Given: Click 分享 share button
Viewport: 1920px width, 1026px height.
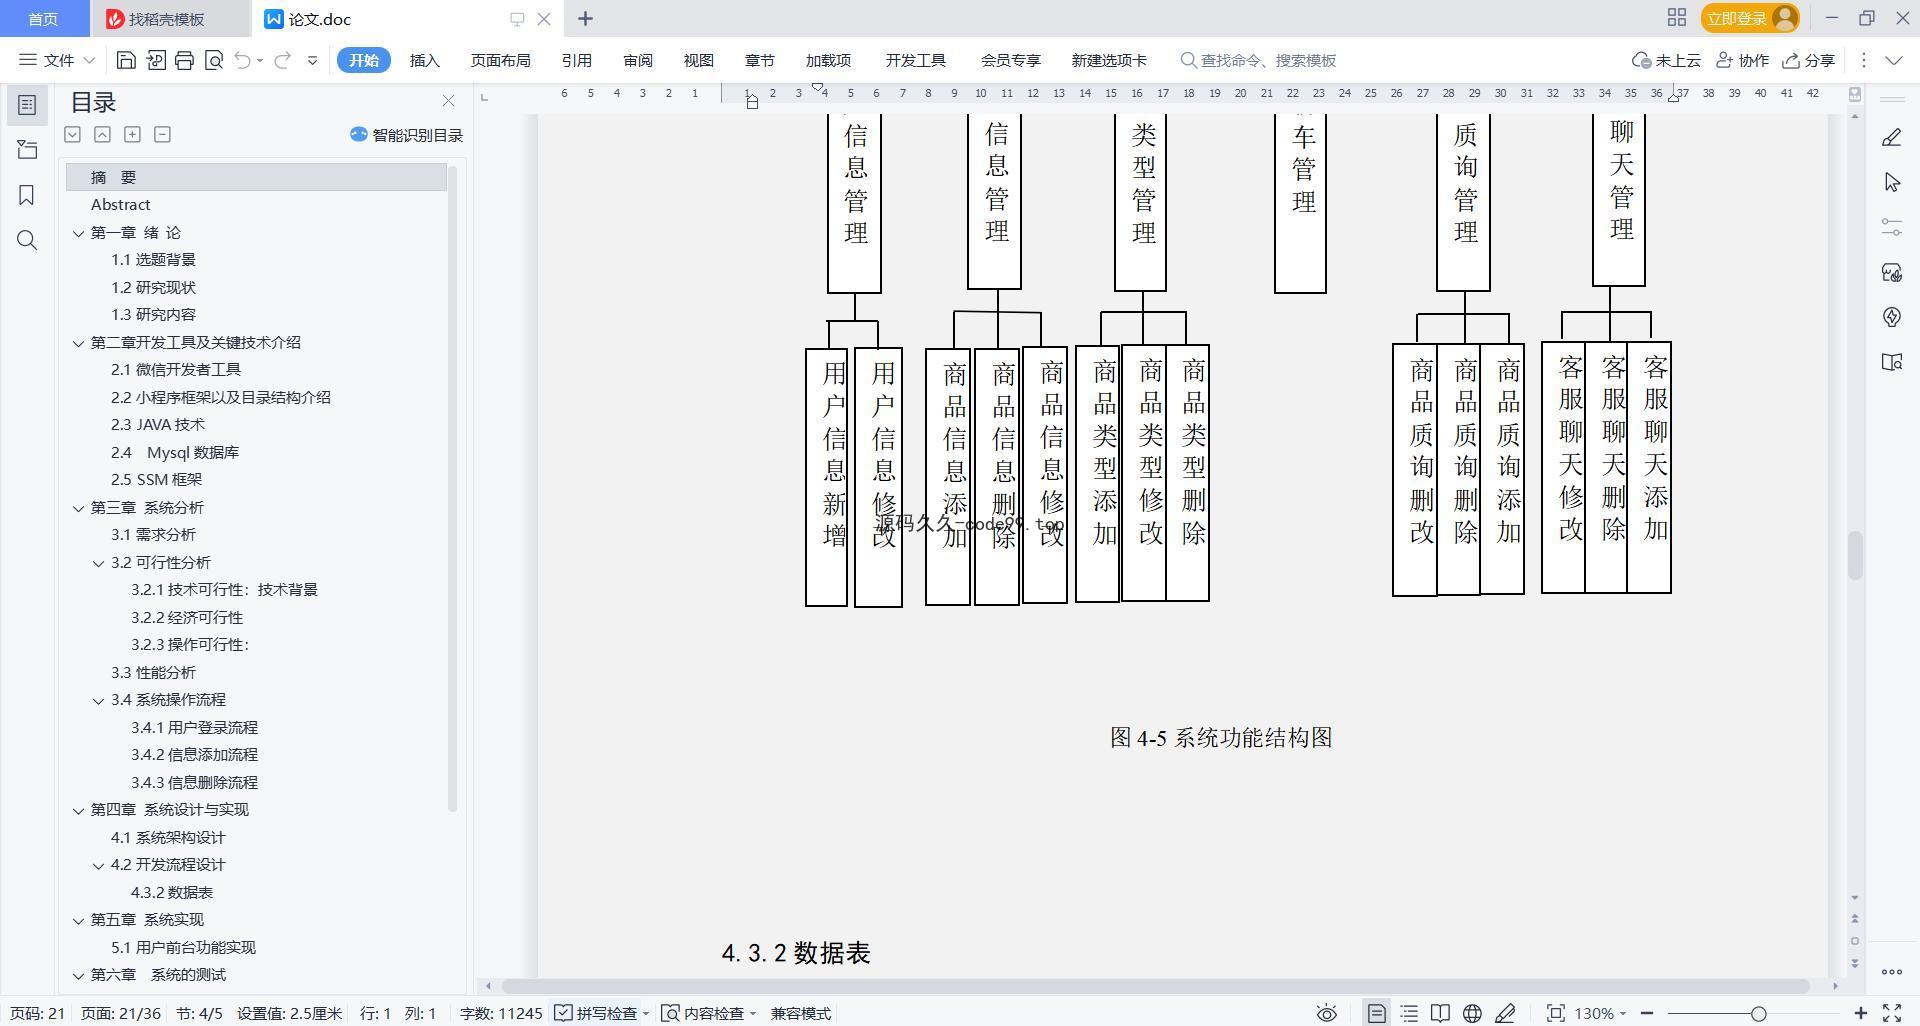Looking at the screenshot, I should point(1809,60).
